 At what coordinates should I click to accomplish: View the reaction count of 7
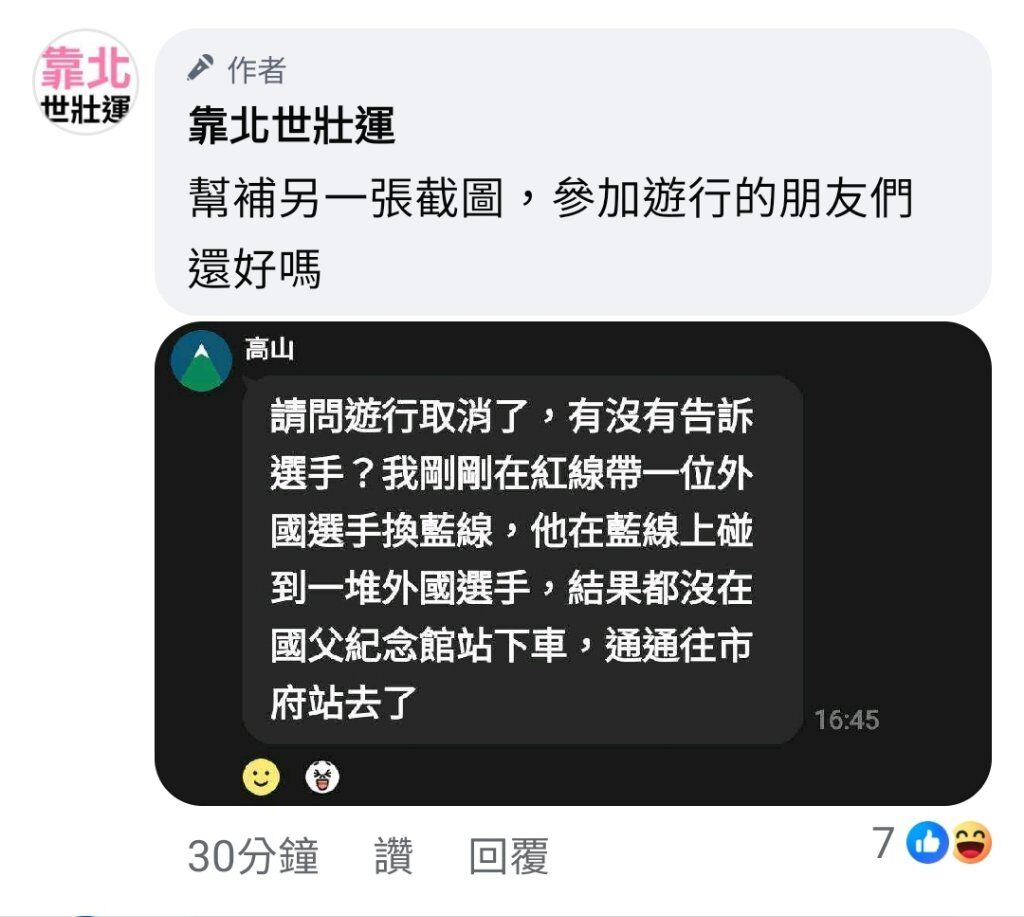pos(883,843)
